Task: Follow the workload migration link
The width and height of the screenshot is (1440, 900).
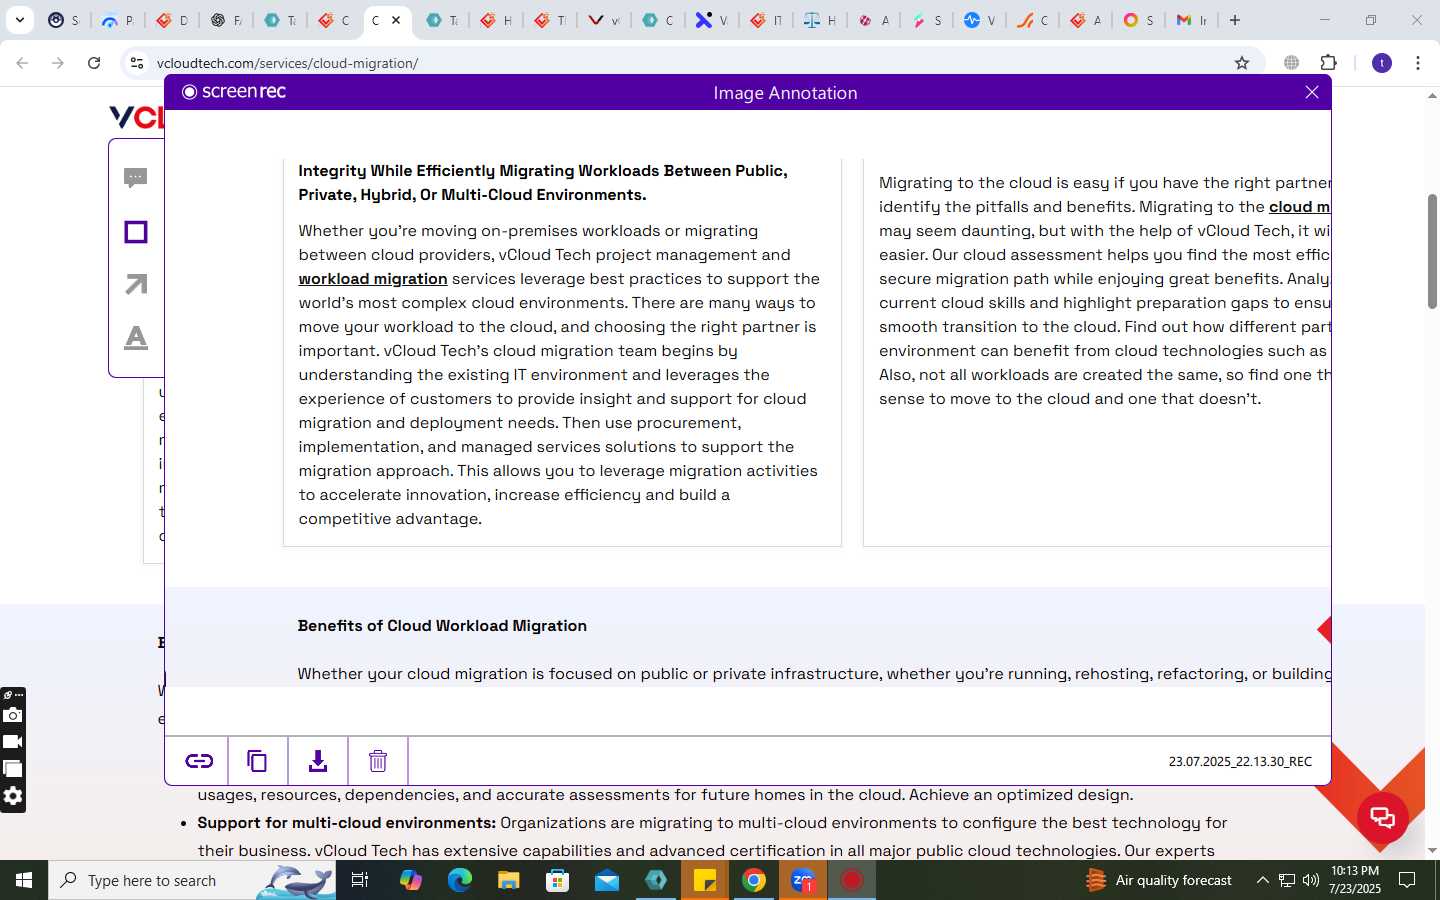Action: tap(373, 279)
